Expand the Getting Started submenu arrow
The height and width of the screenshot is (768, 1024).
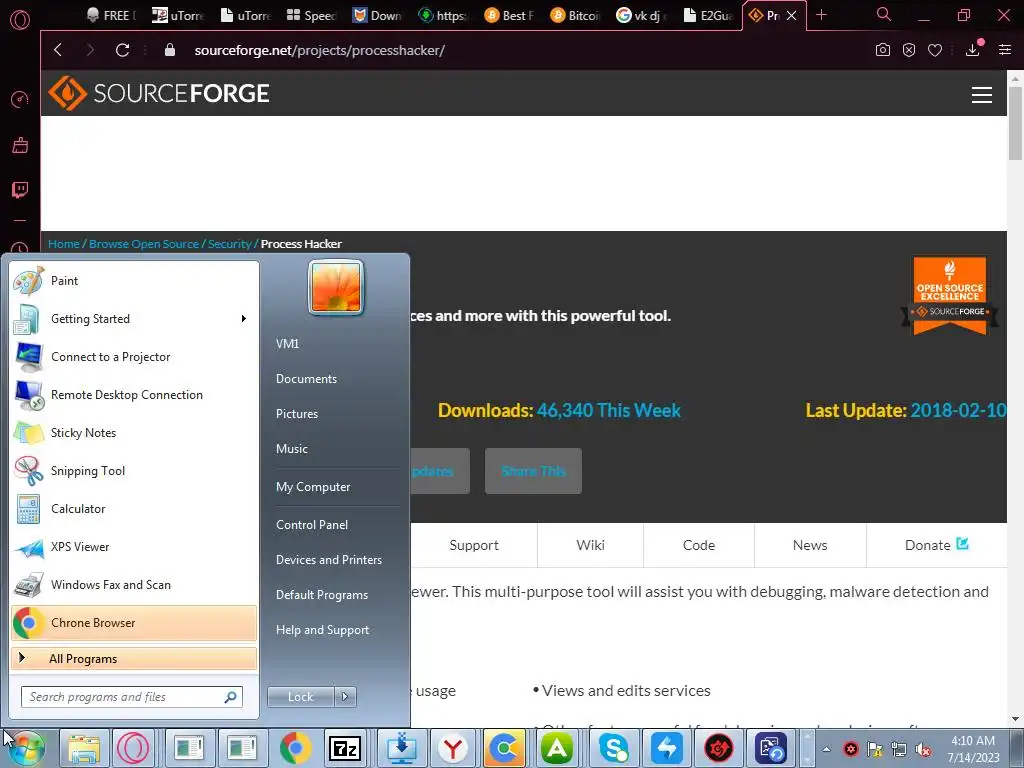244,319
